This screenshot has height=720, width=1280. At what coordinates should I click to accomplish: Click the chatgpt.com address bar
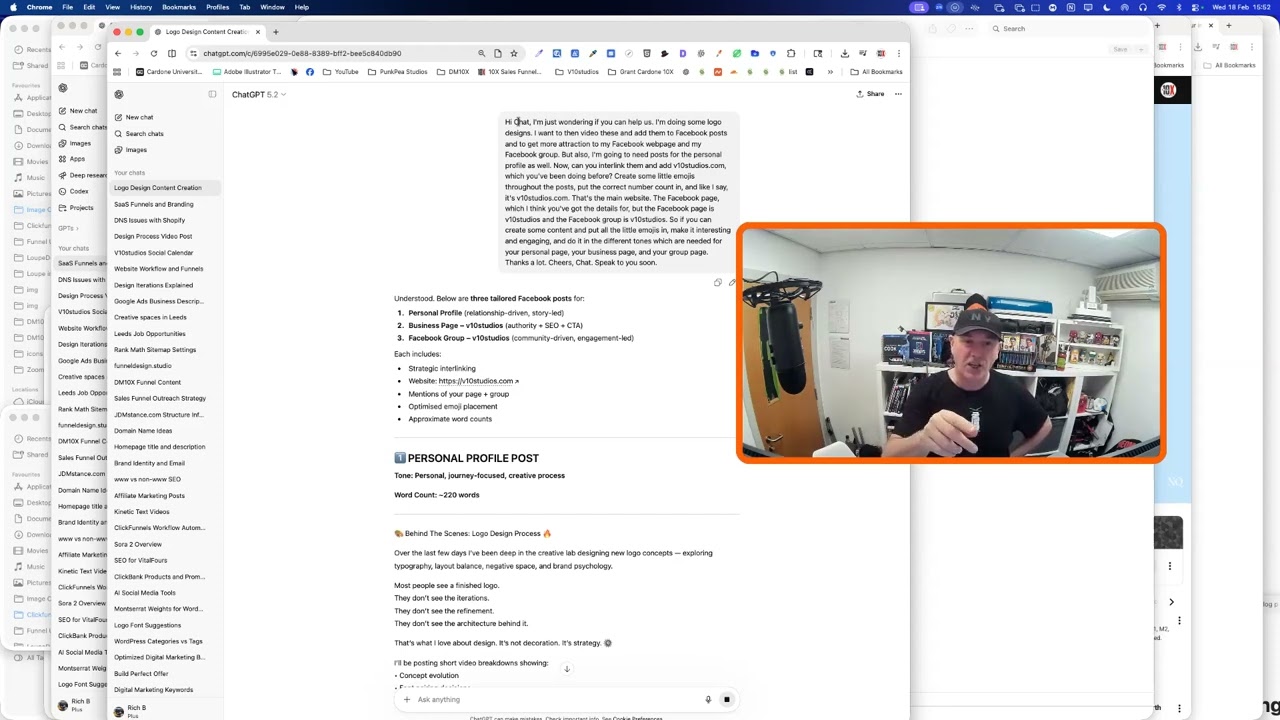click(335, 53)
